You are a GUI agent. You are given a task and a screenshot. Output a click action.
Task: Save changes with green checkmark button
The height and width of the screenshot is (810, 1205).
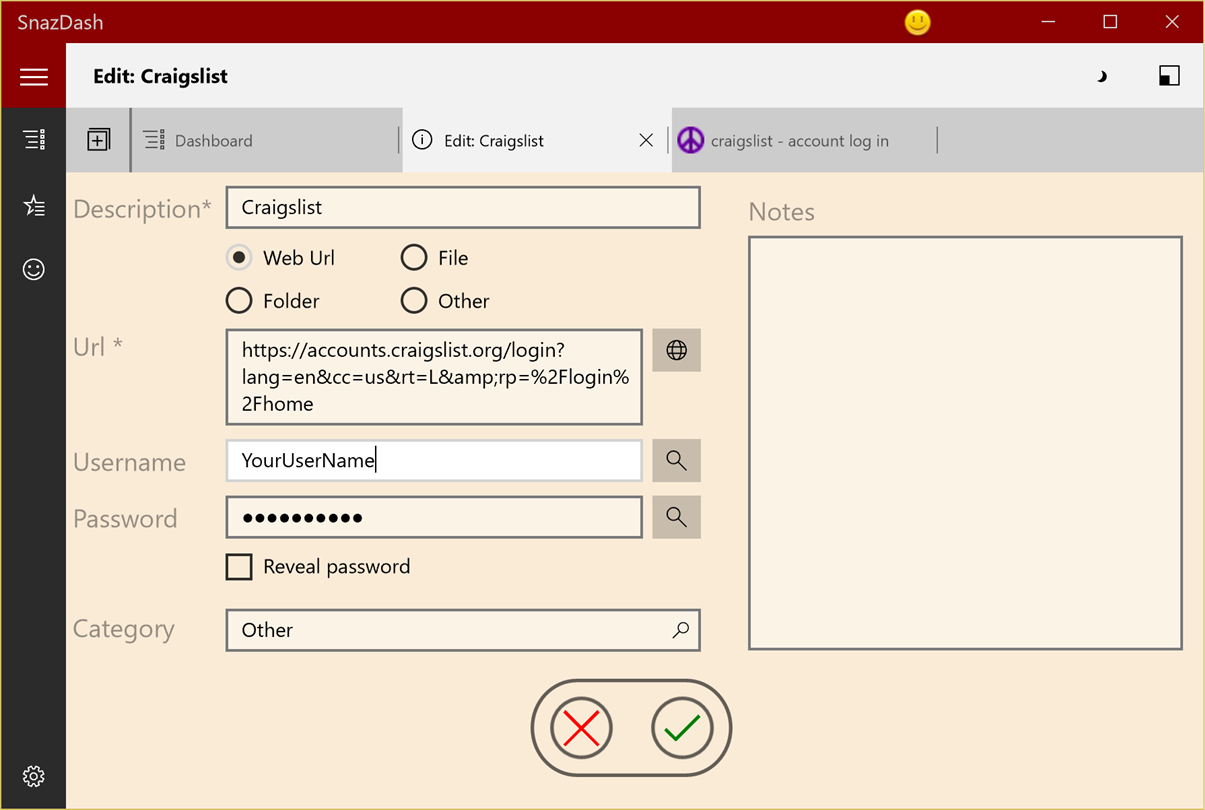[682, 728]
